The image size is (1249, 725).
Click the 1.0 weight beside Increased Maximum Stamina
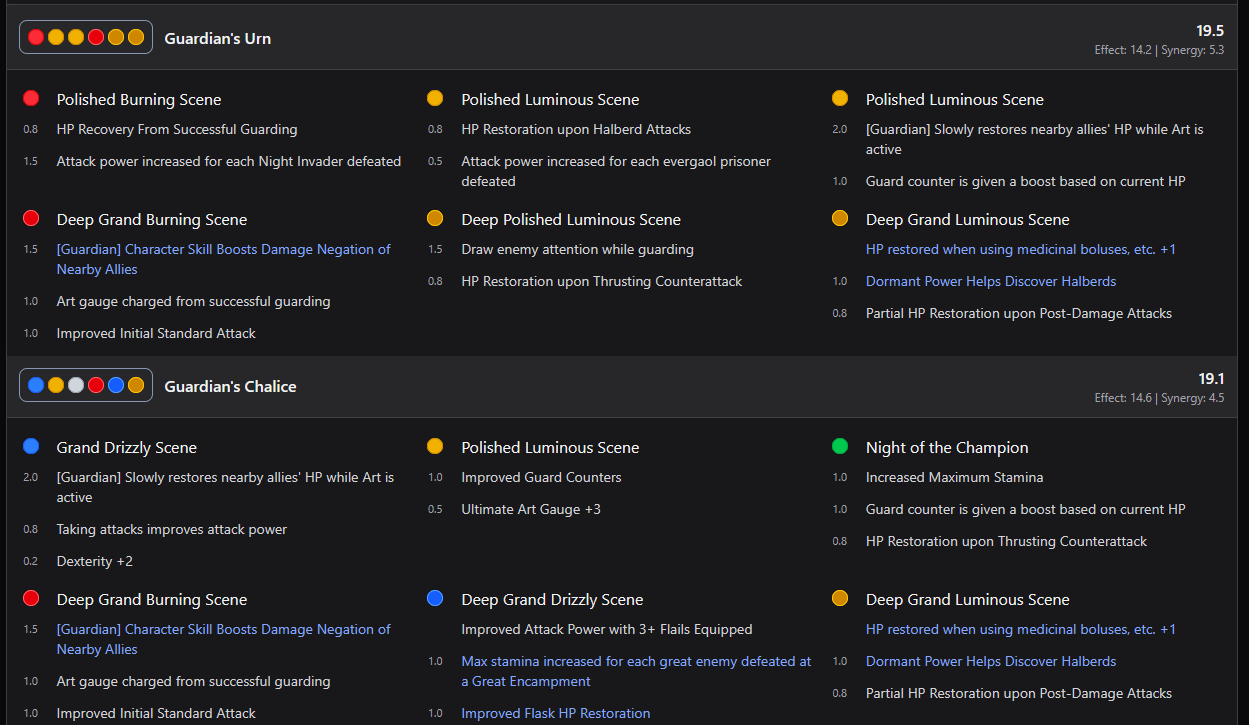tap(840, 477)
